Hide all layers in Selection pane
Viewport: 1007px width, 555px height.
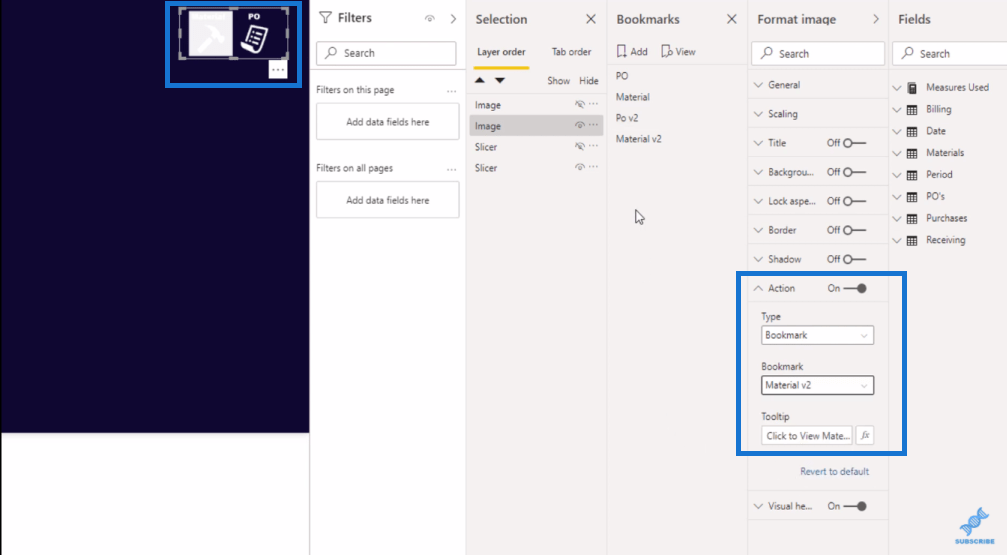(588, 81)
